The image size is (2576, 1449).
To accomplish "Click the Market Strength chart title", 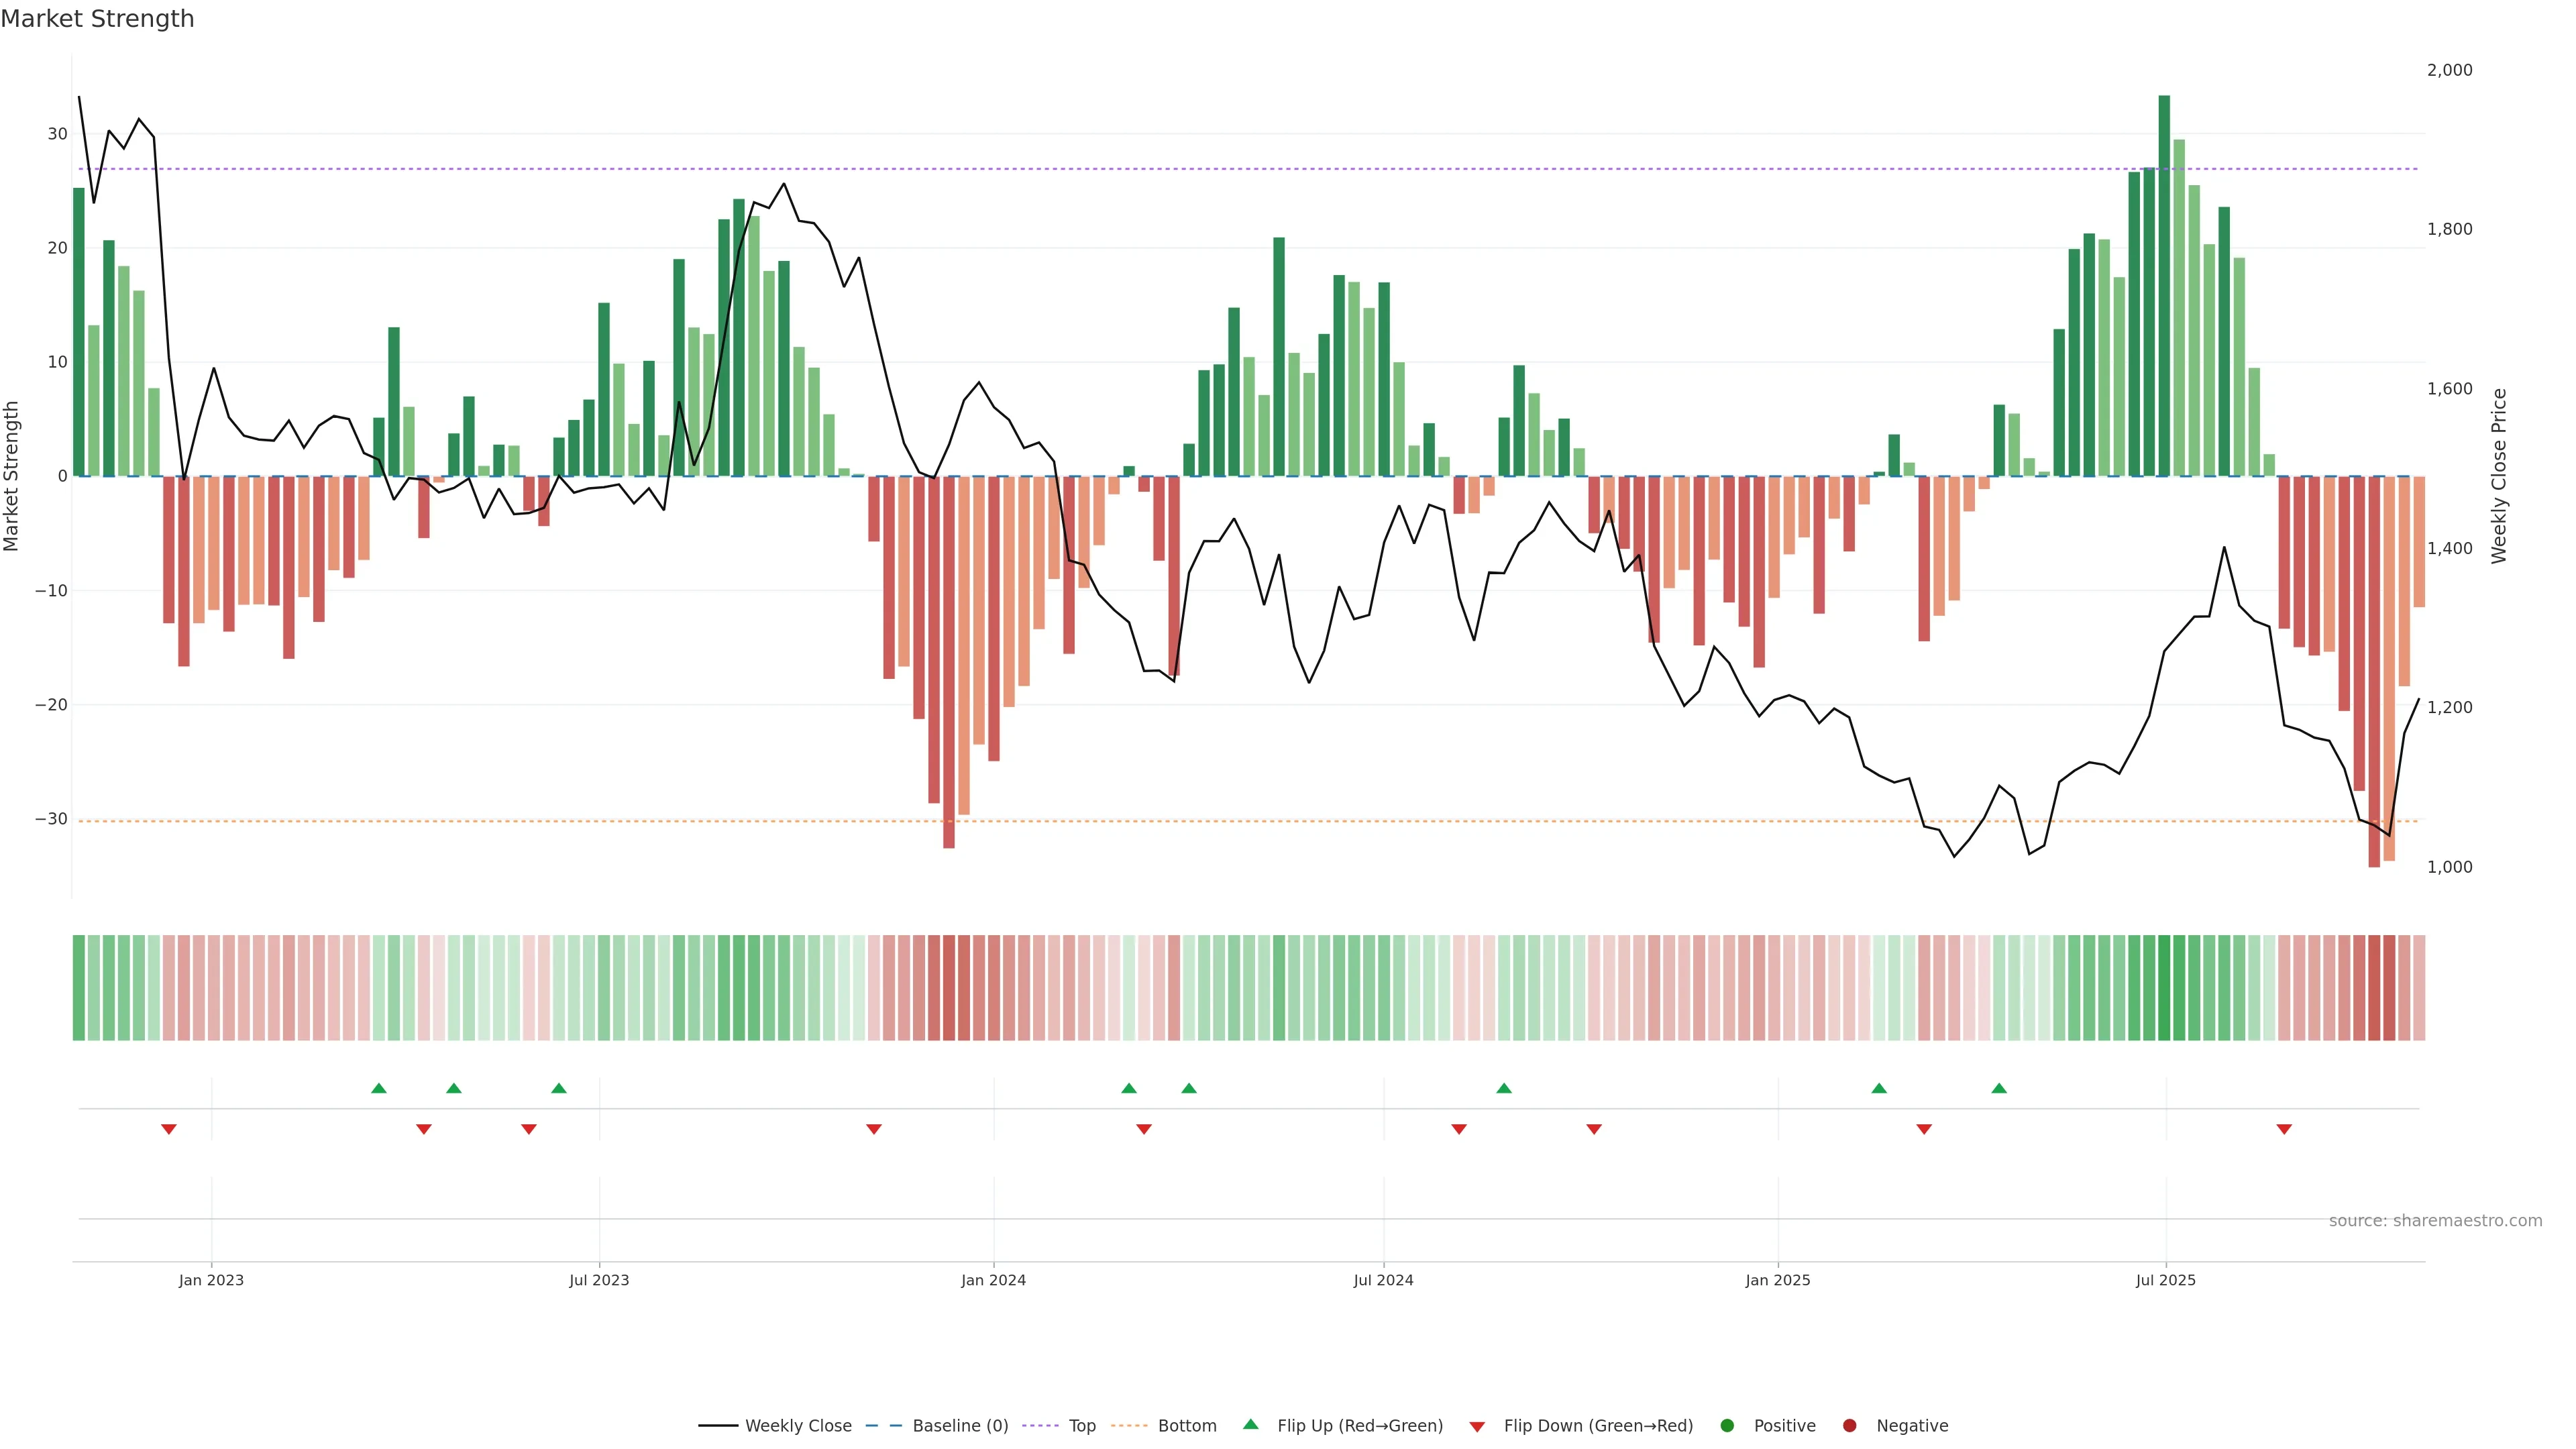I will [97, 19].
